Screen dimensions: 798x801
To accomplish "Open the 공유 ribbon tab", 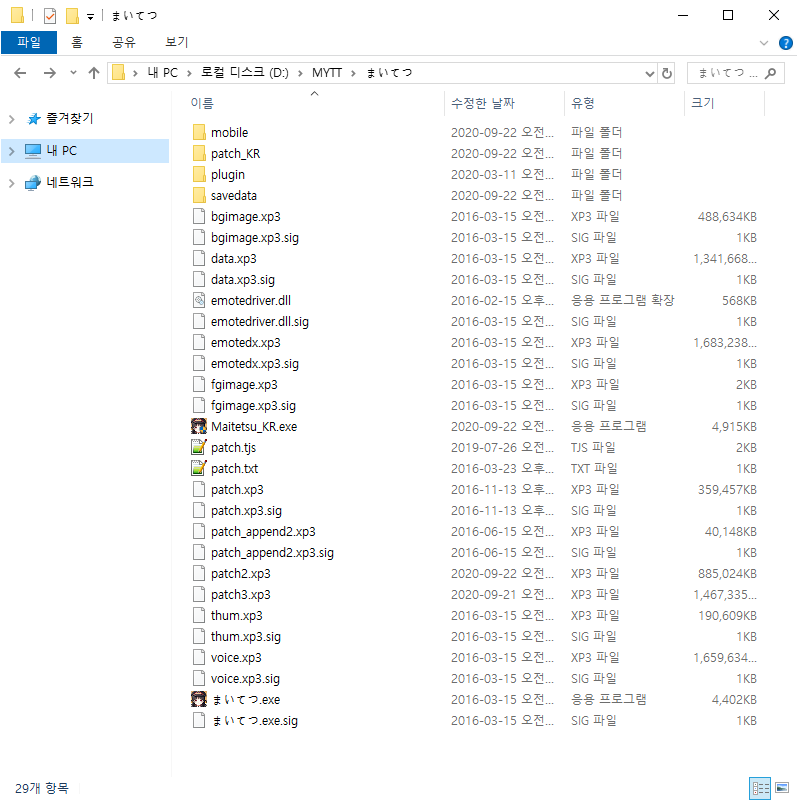I will [124, 42].
